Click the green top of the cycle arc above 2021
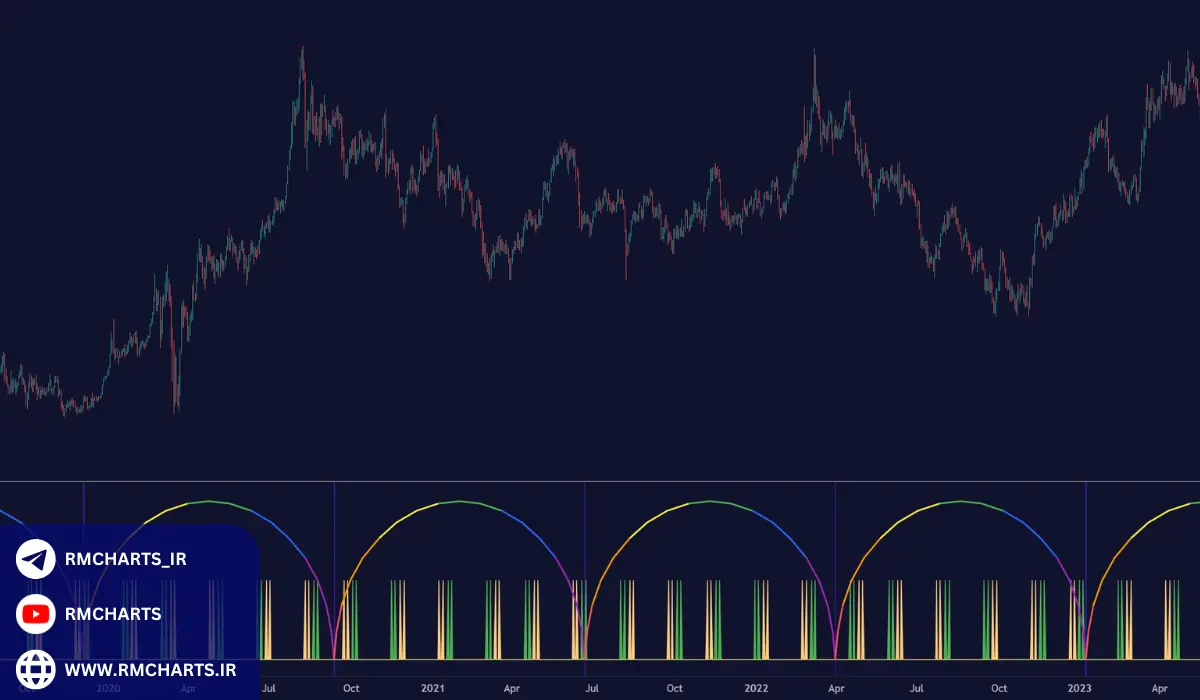 pos(459,501)
